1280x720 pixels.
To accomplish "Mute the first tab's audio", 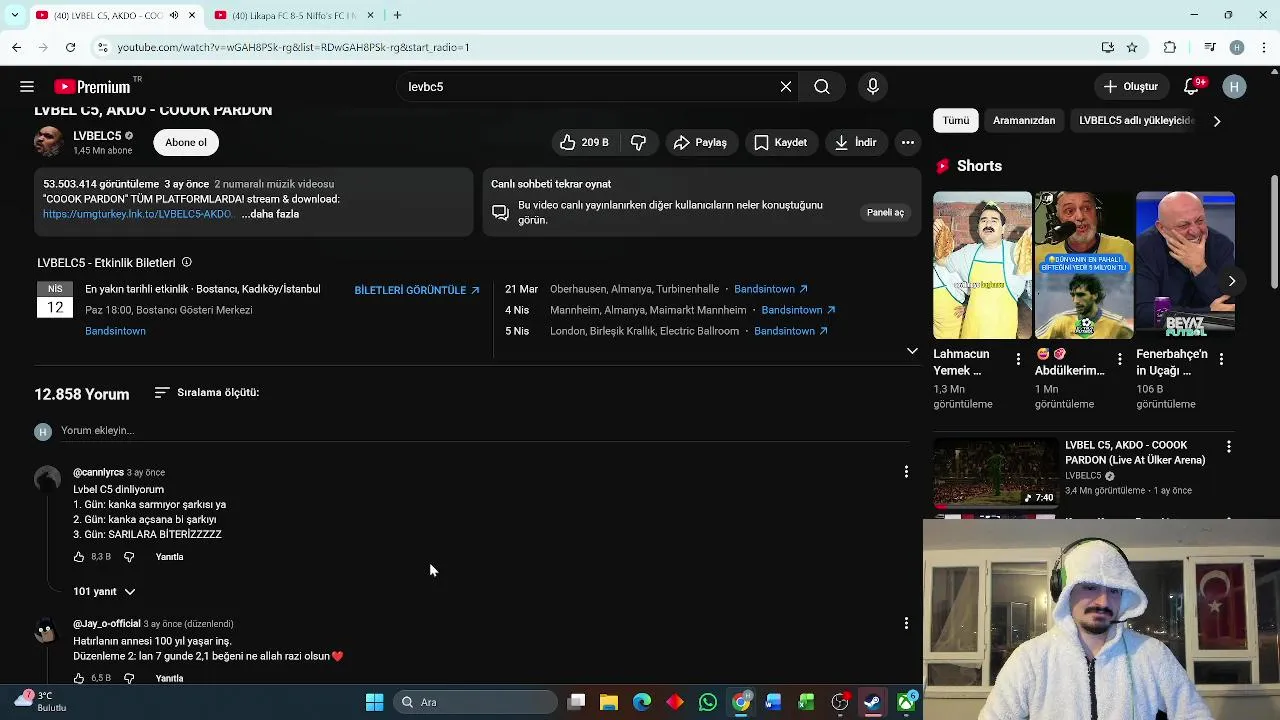I will click(x=174, y=15).
